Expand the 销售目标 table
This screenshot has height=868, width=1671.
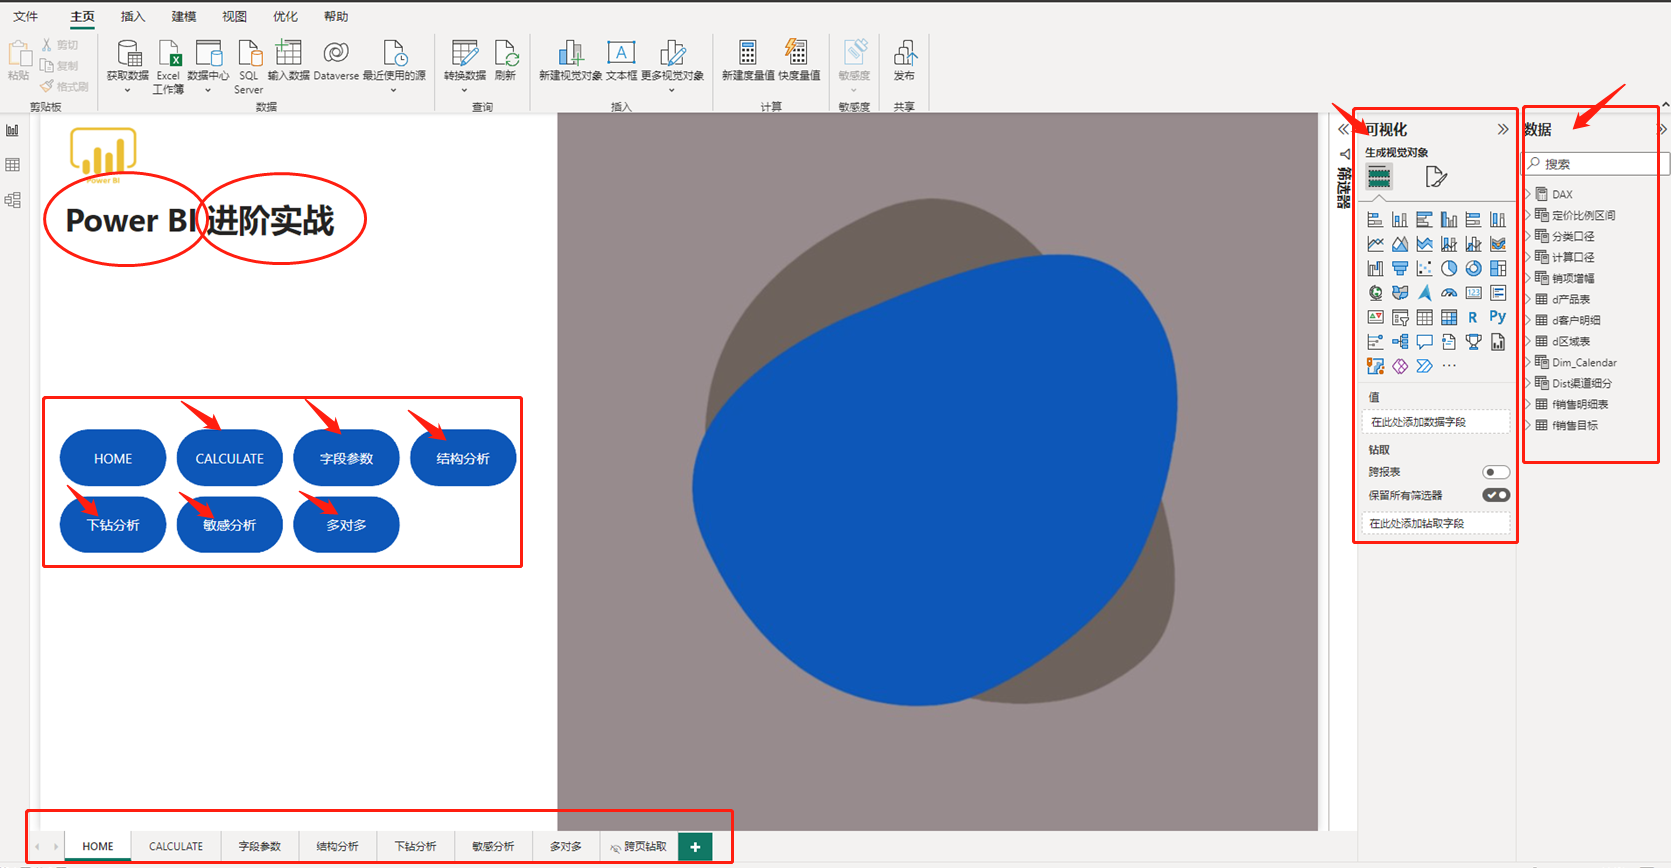(1529, 425)
